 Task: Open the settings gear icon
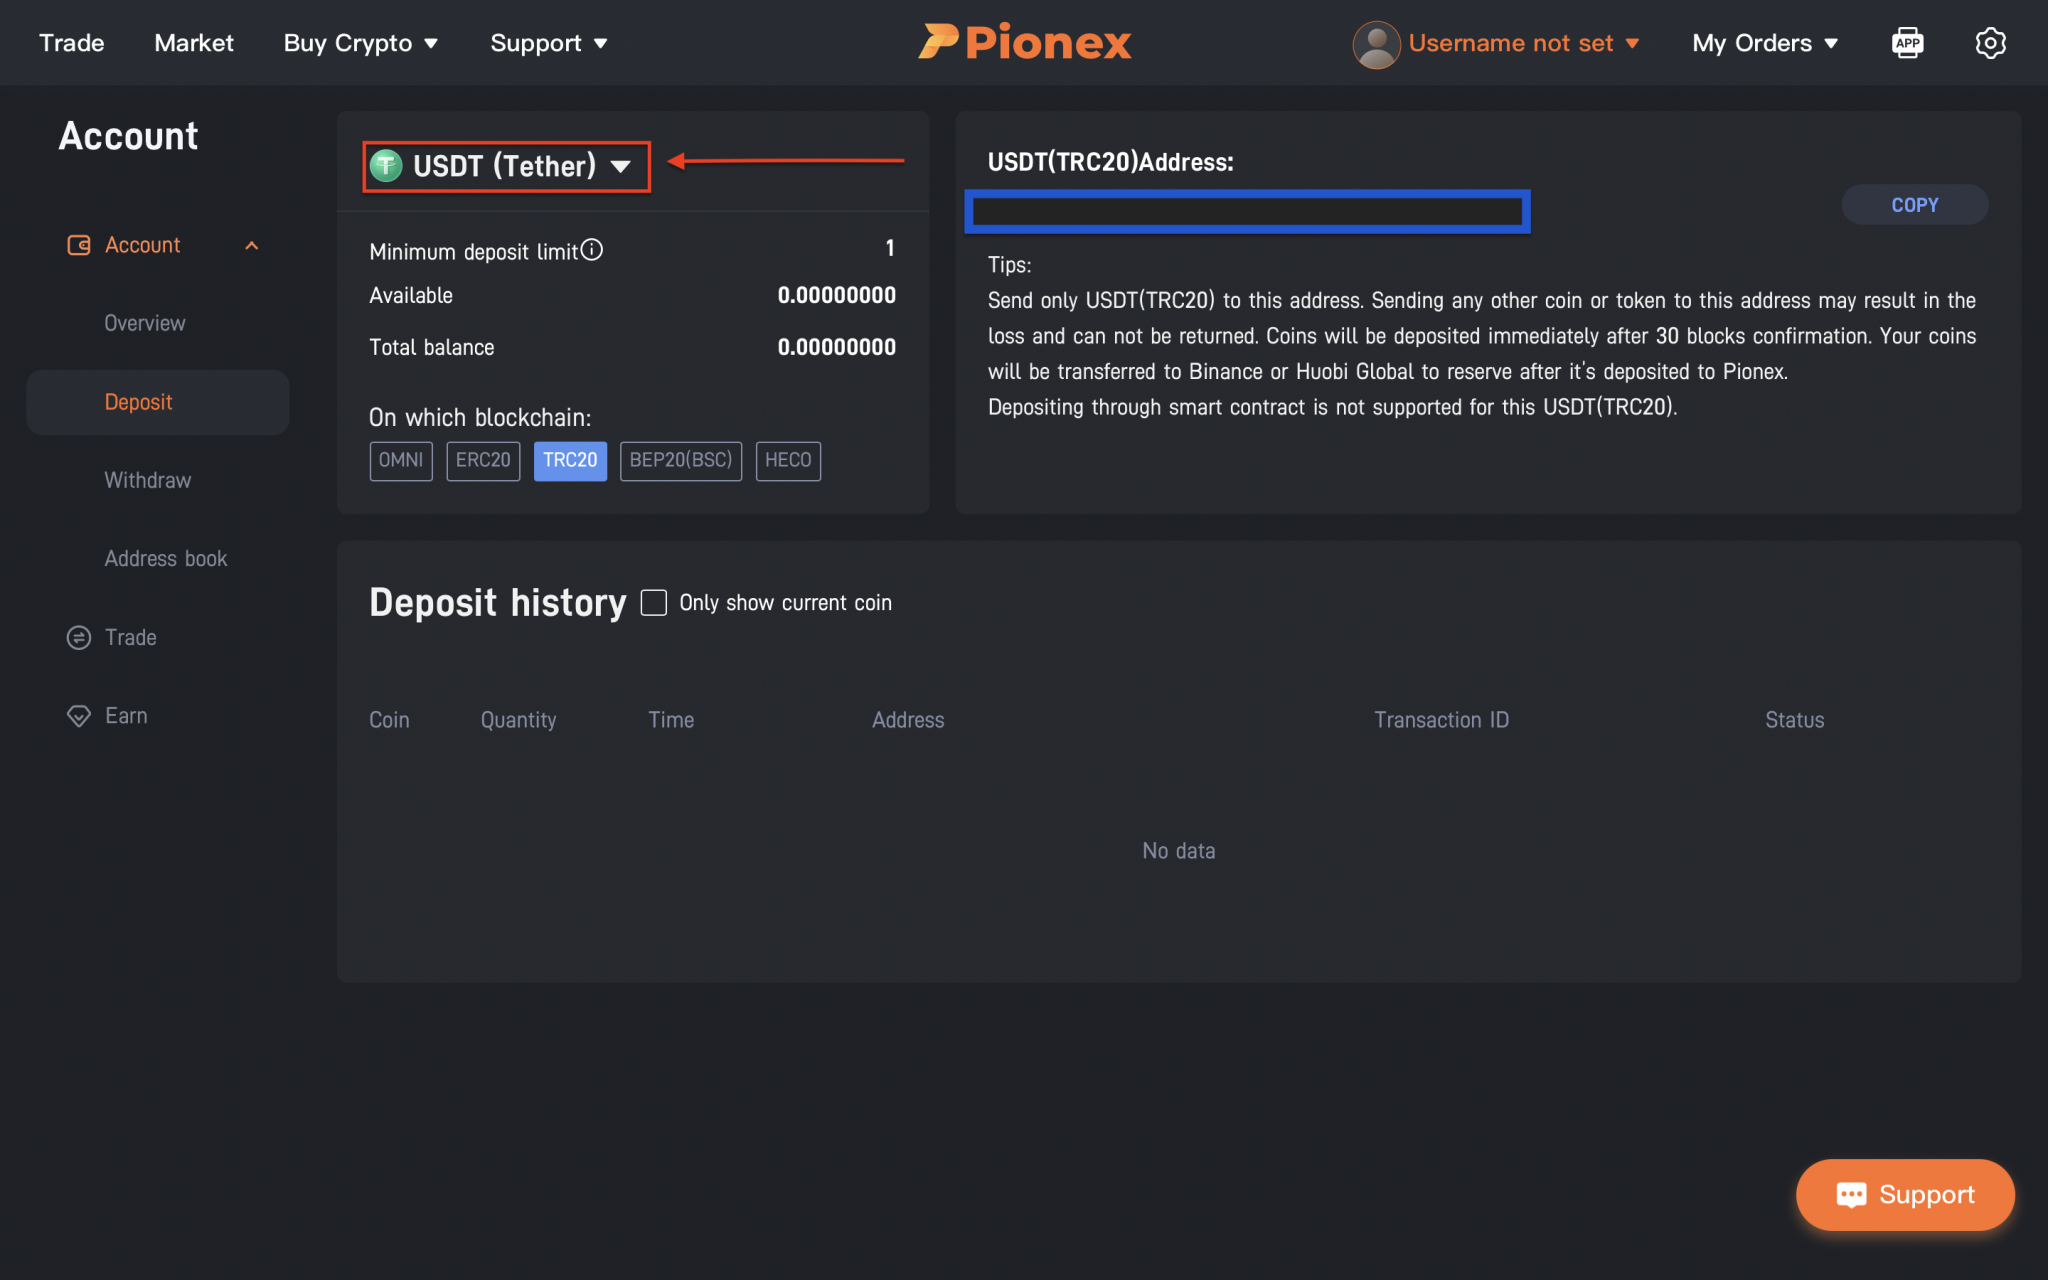click(x=1990, y=42)
